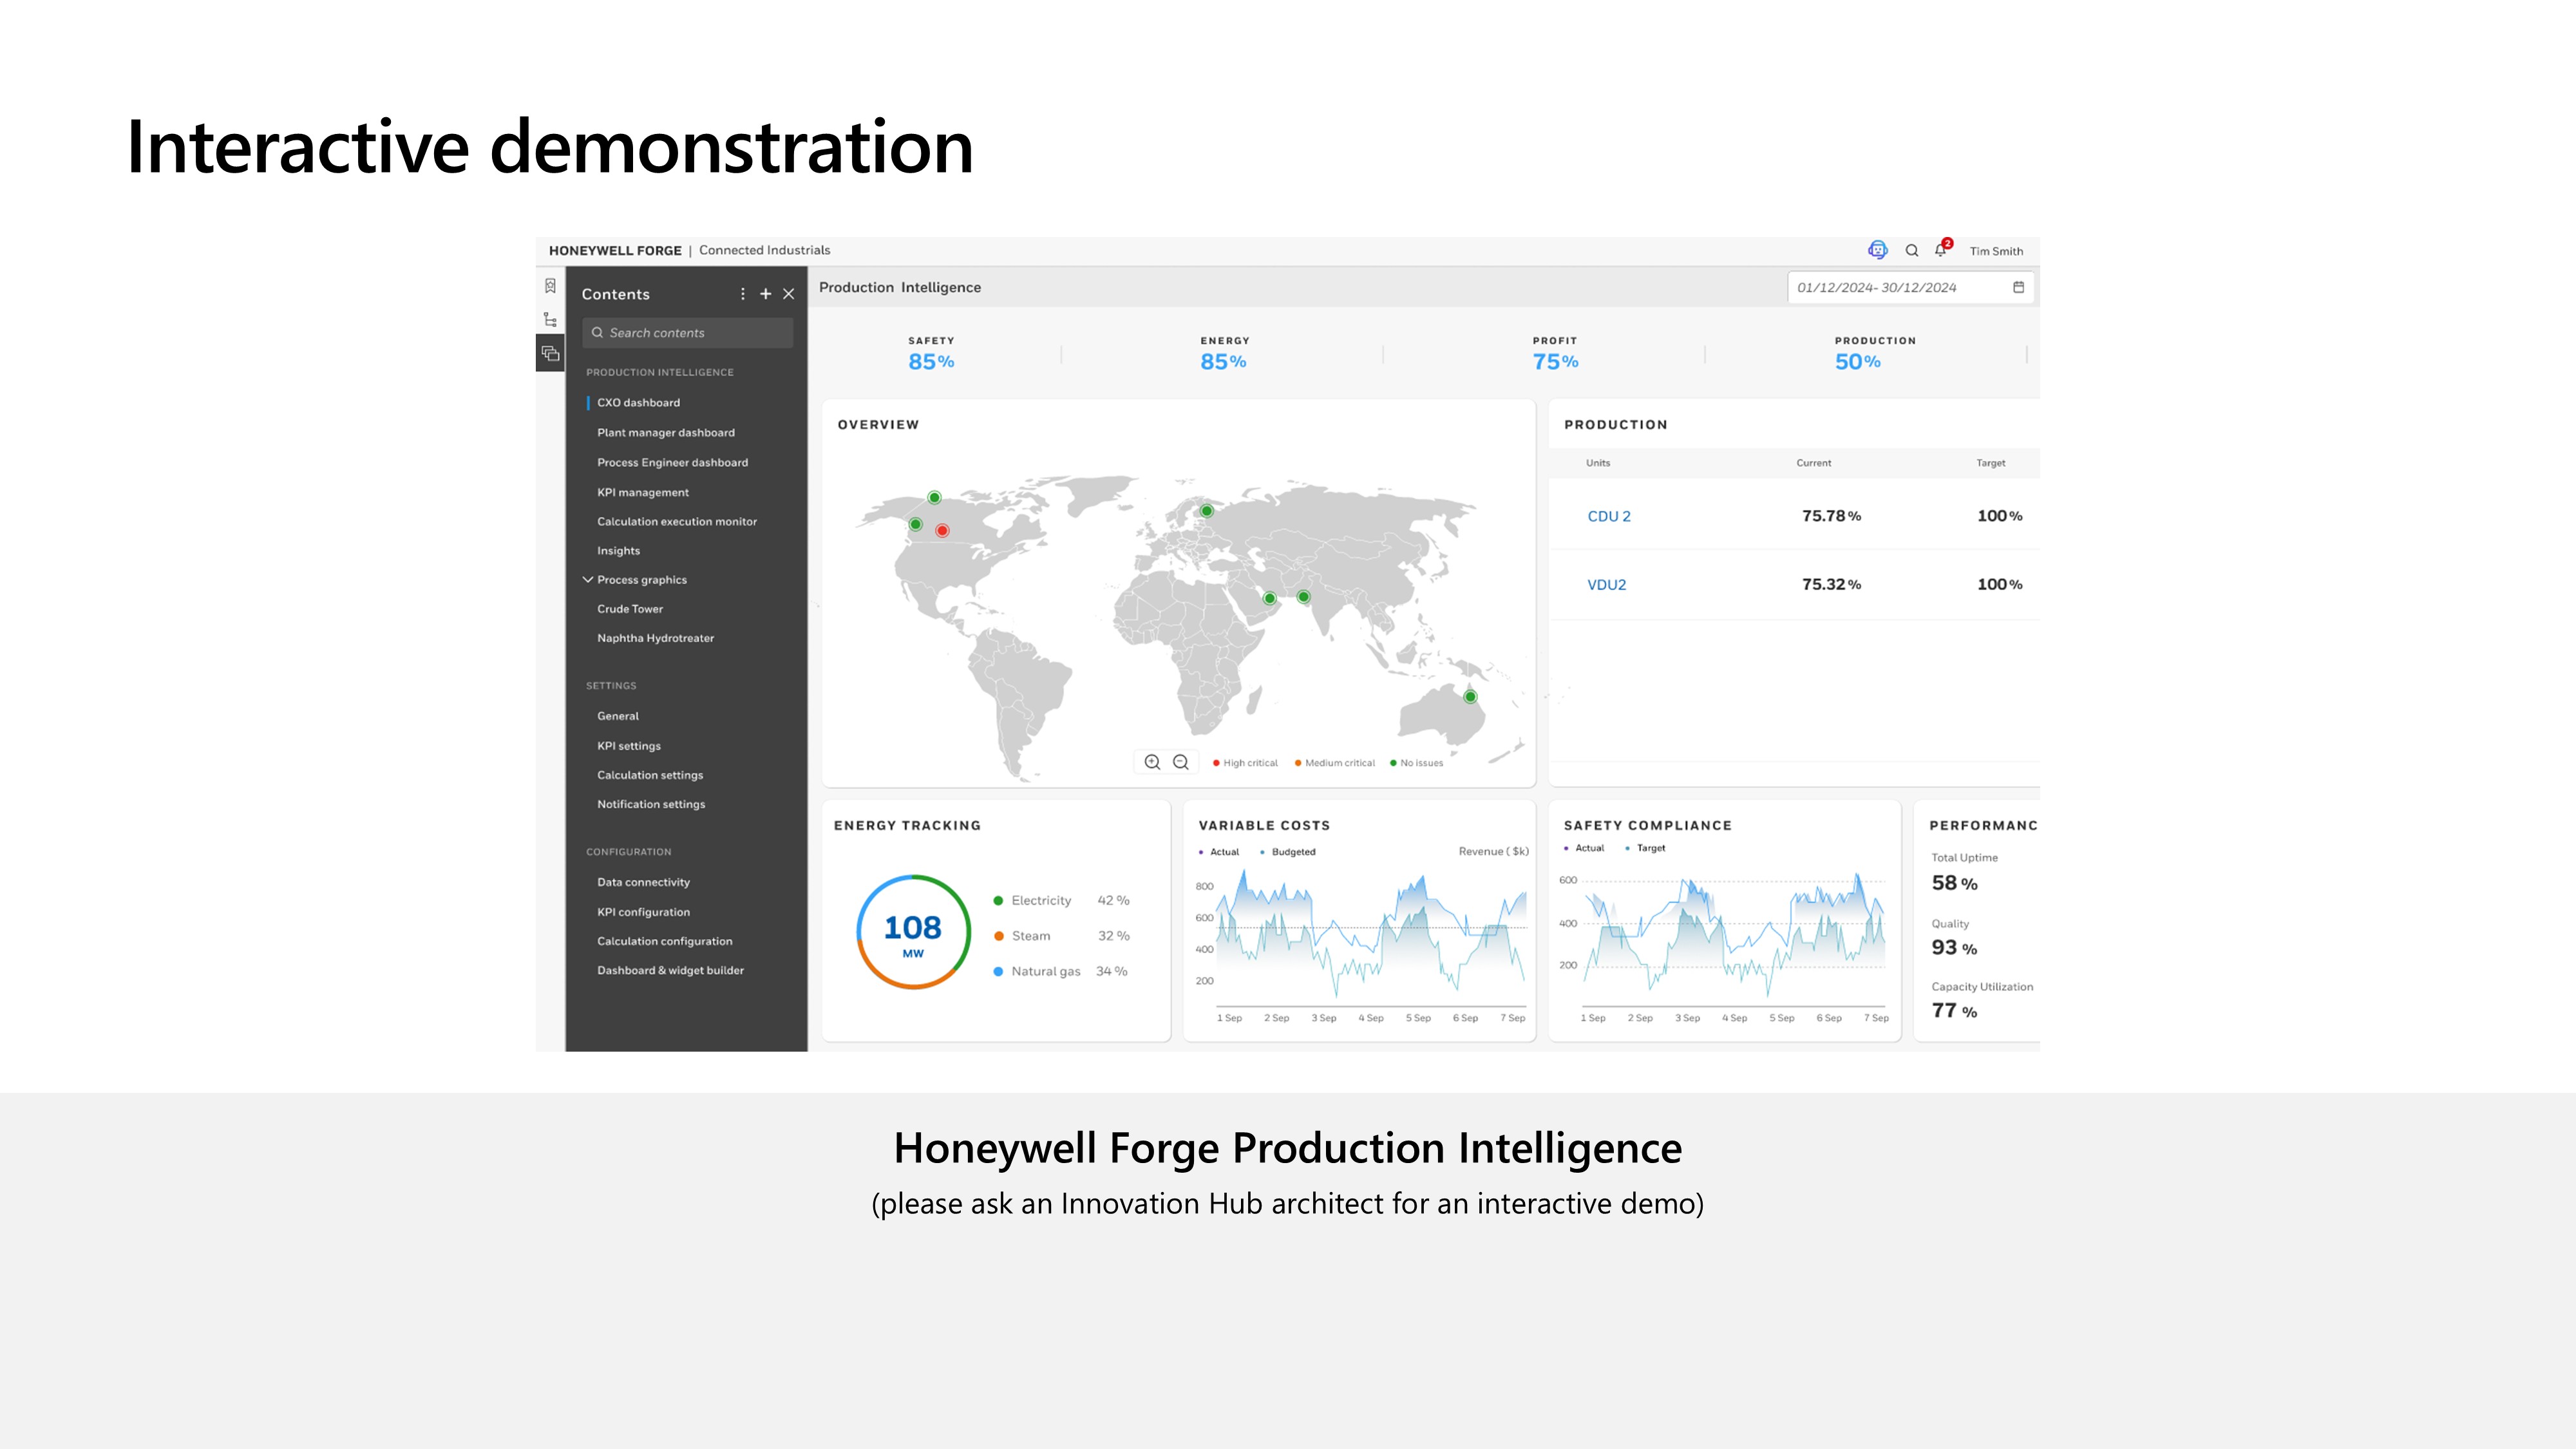Click the search magnifier icon in header

(x=1912, y=251)
